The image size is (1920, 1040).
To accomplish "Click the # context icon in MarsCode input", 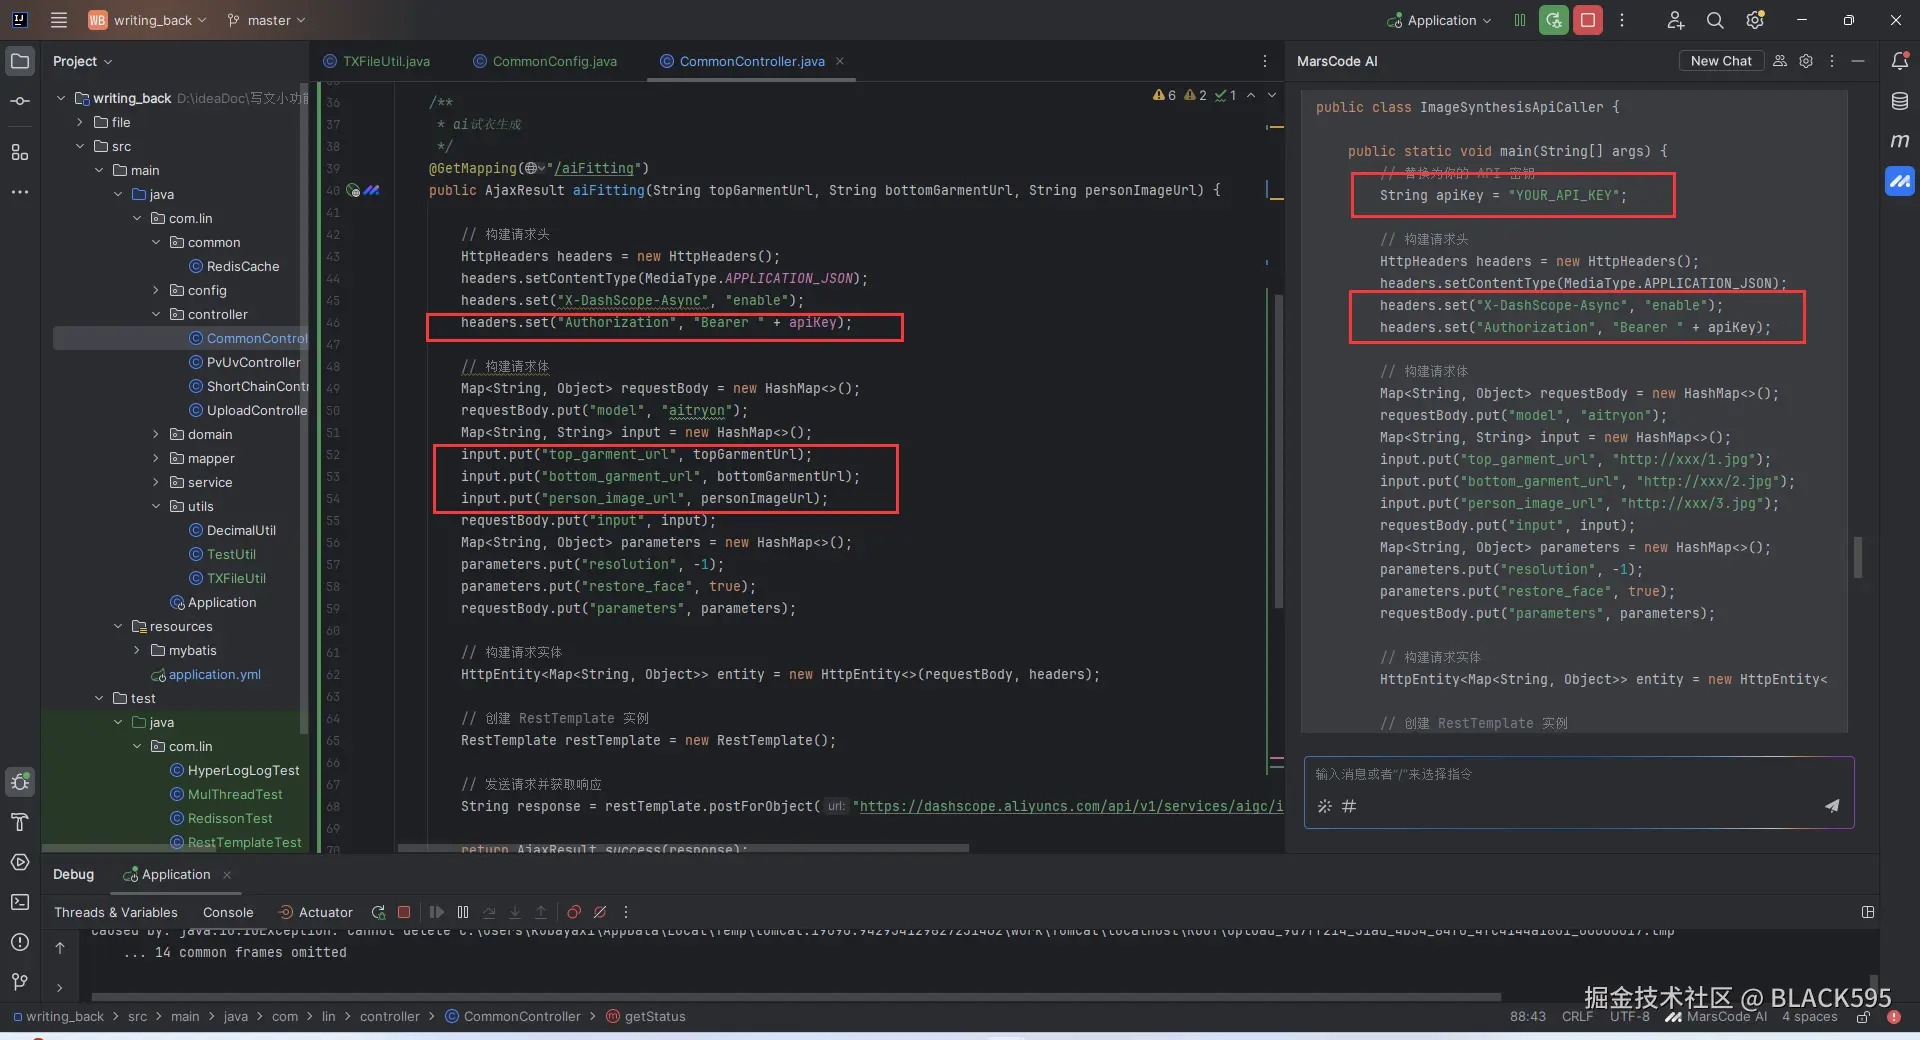I will 1349,806.
